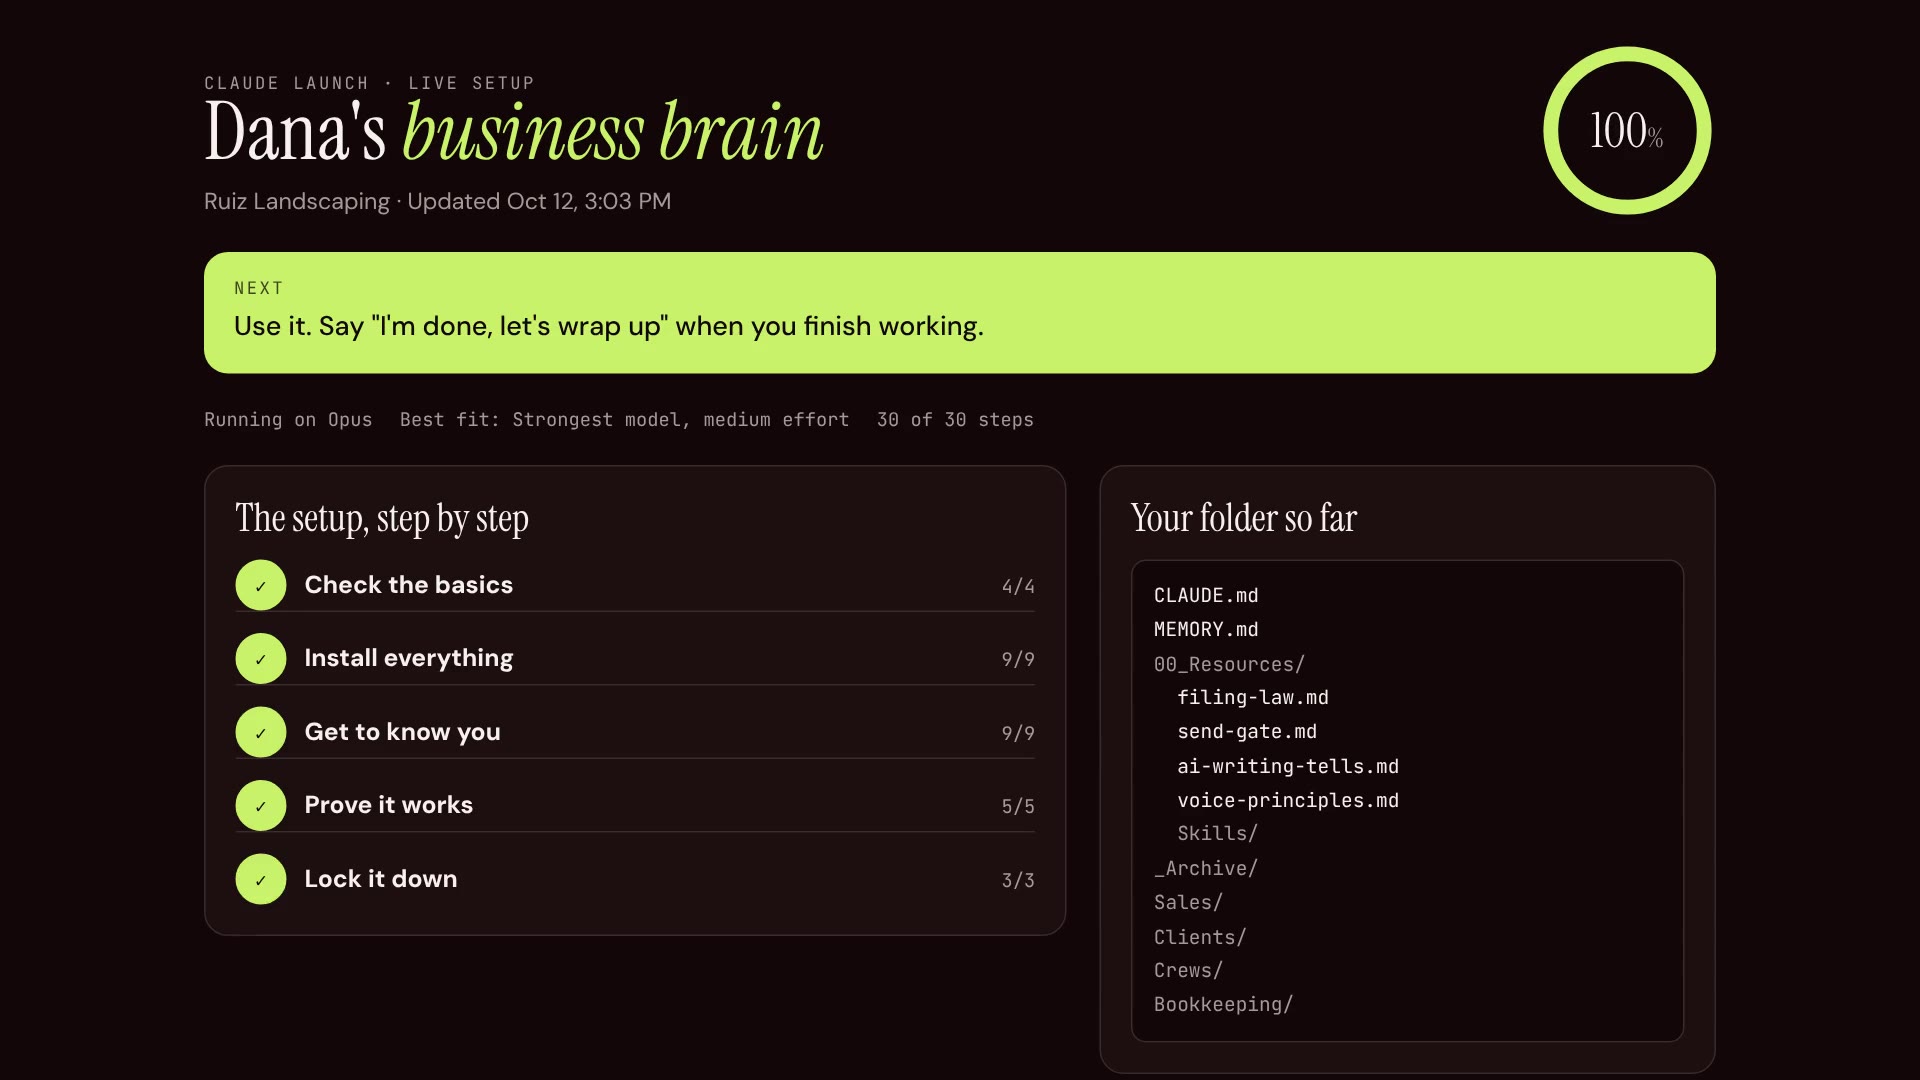Select MEMORY.md in the folder list
The height and width of the screenshot is (1080, 1920).
pyautogui.click(x=1206, y=629)
